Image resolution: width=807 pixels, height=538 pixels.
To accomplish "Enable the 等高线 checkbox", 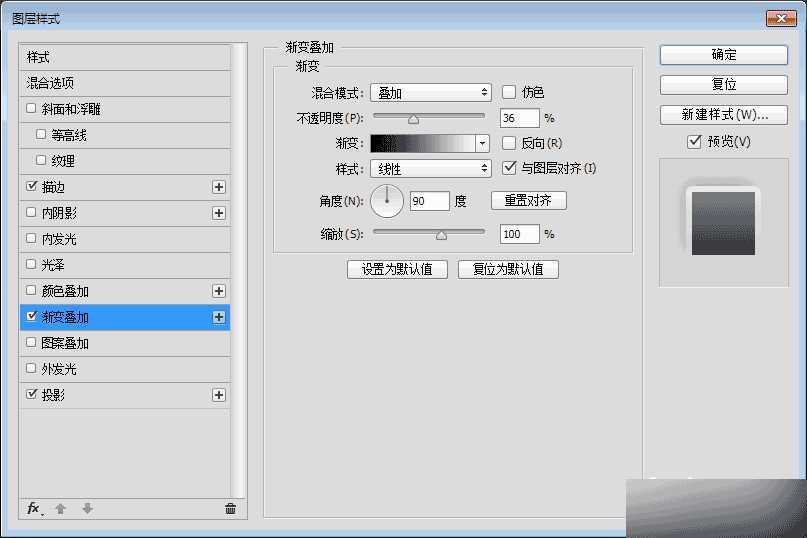I will pyautogui.click(x=41, y=134).
